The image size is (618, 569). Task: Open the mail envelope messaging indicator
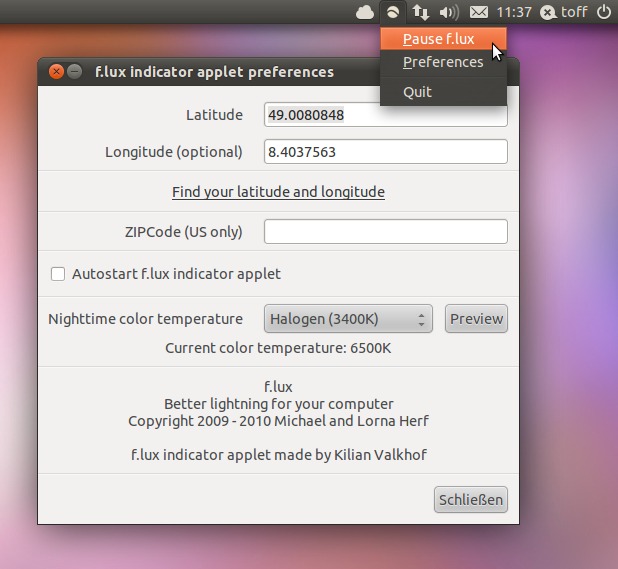coord(479,12)
